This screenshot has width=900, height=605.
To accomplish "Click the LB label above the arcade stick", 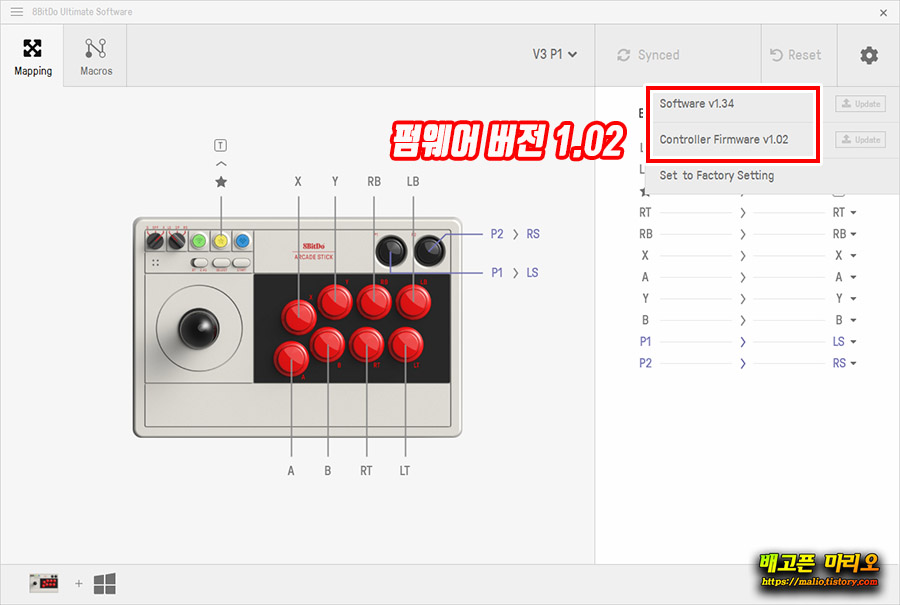I will (413, 181).
